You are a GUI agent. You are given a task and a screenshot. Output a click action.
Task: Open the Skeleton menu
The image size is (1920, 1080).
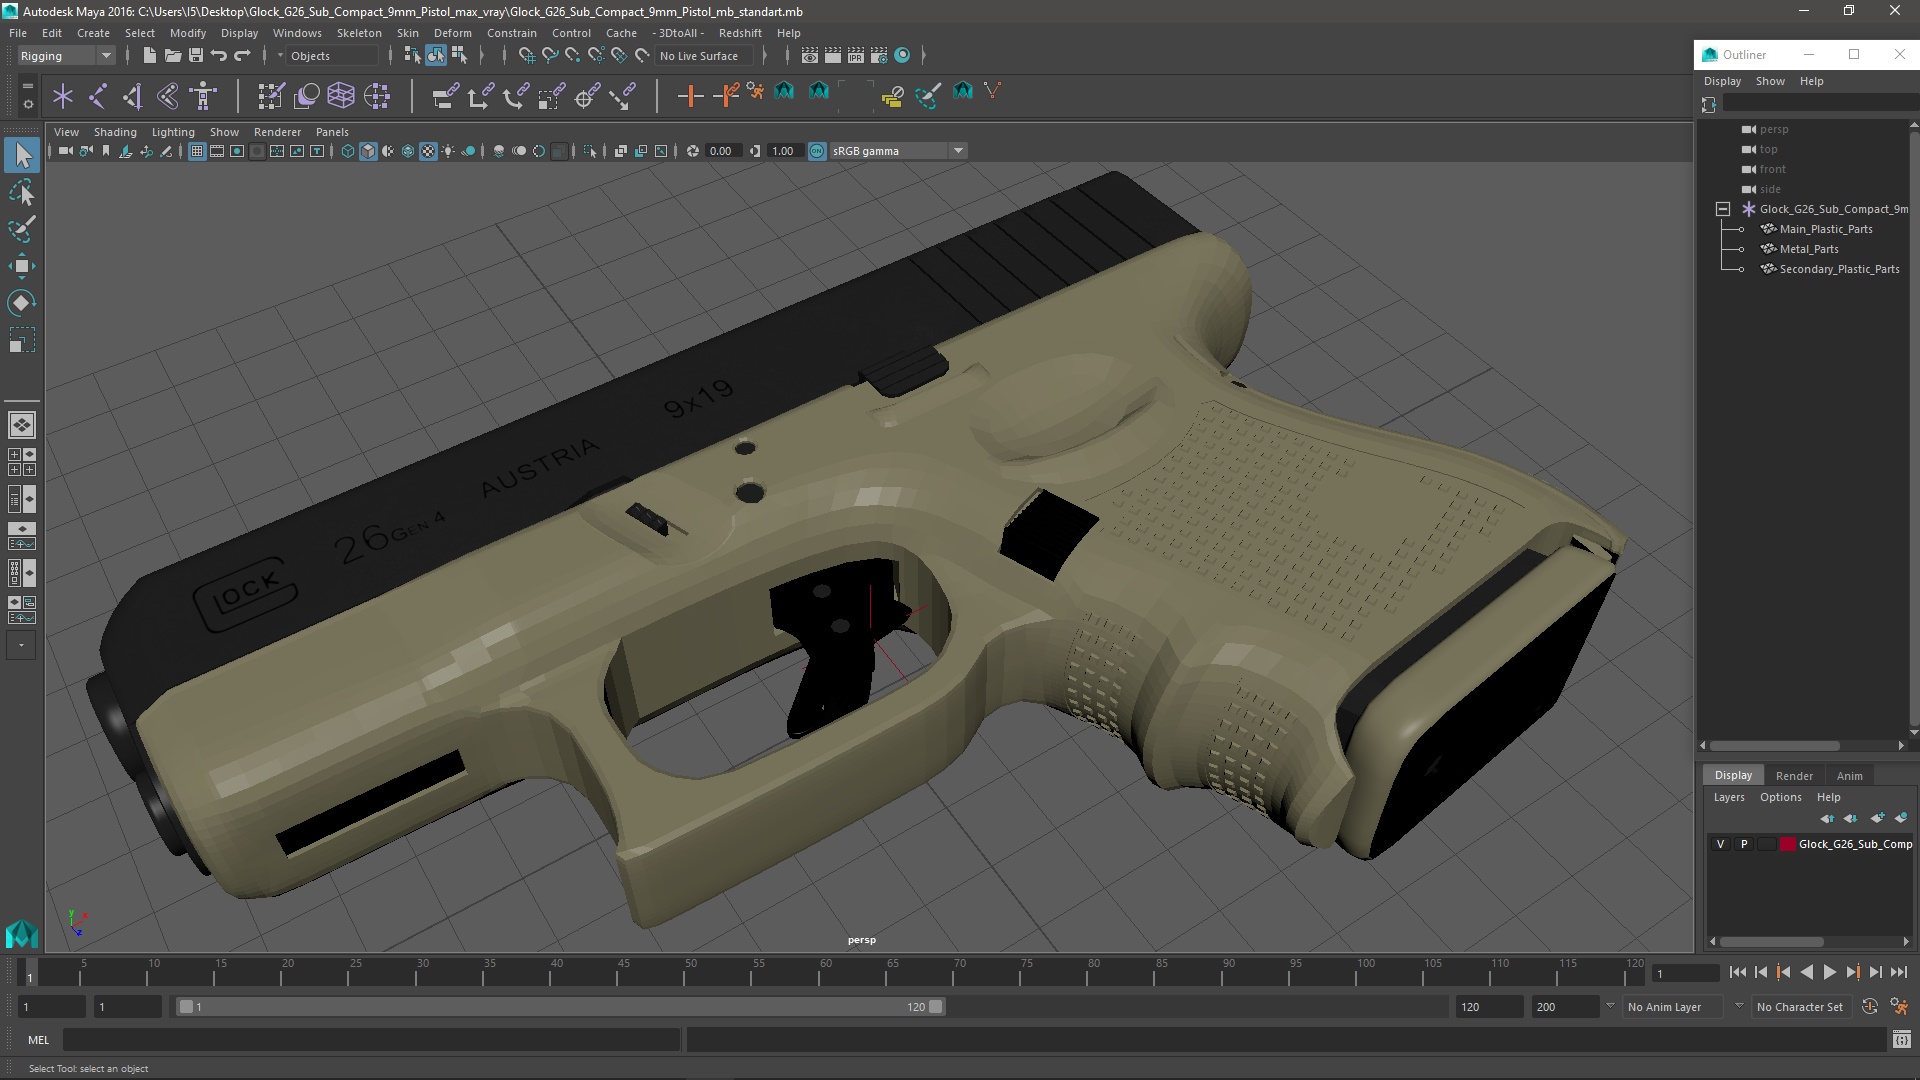point(359,33)
